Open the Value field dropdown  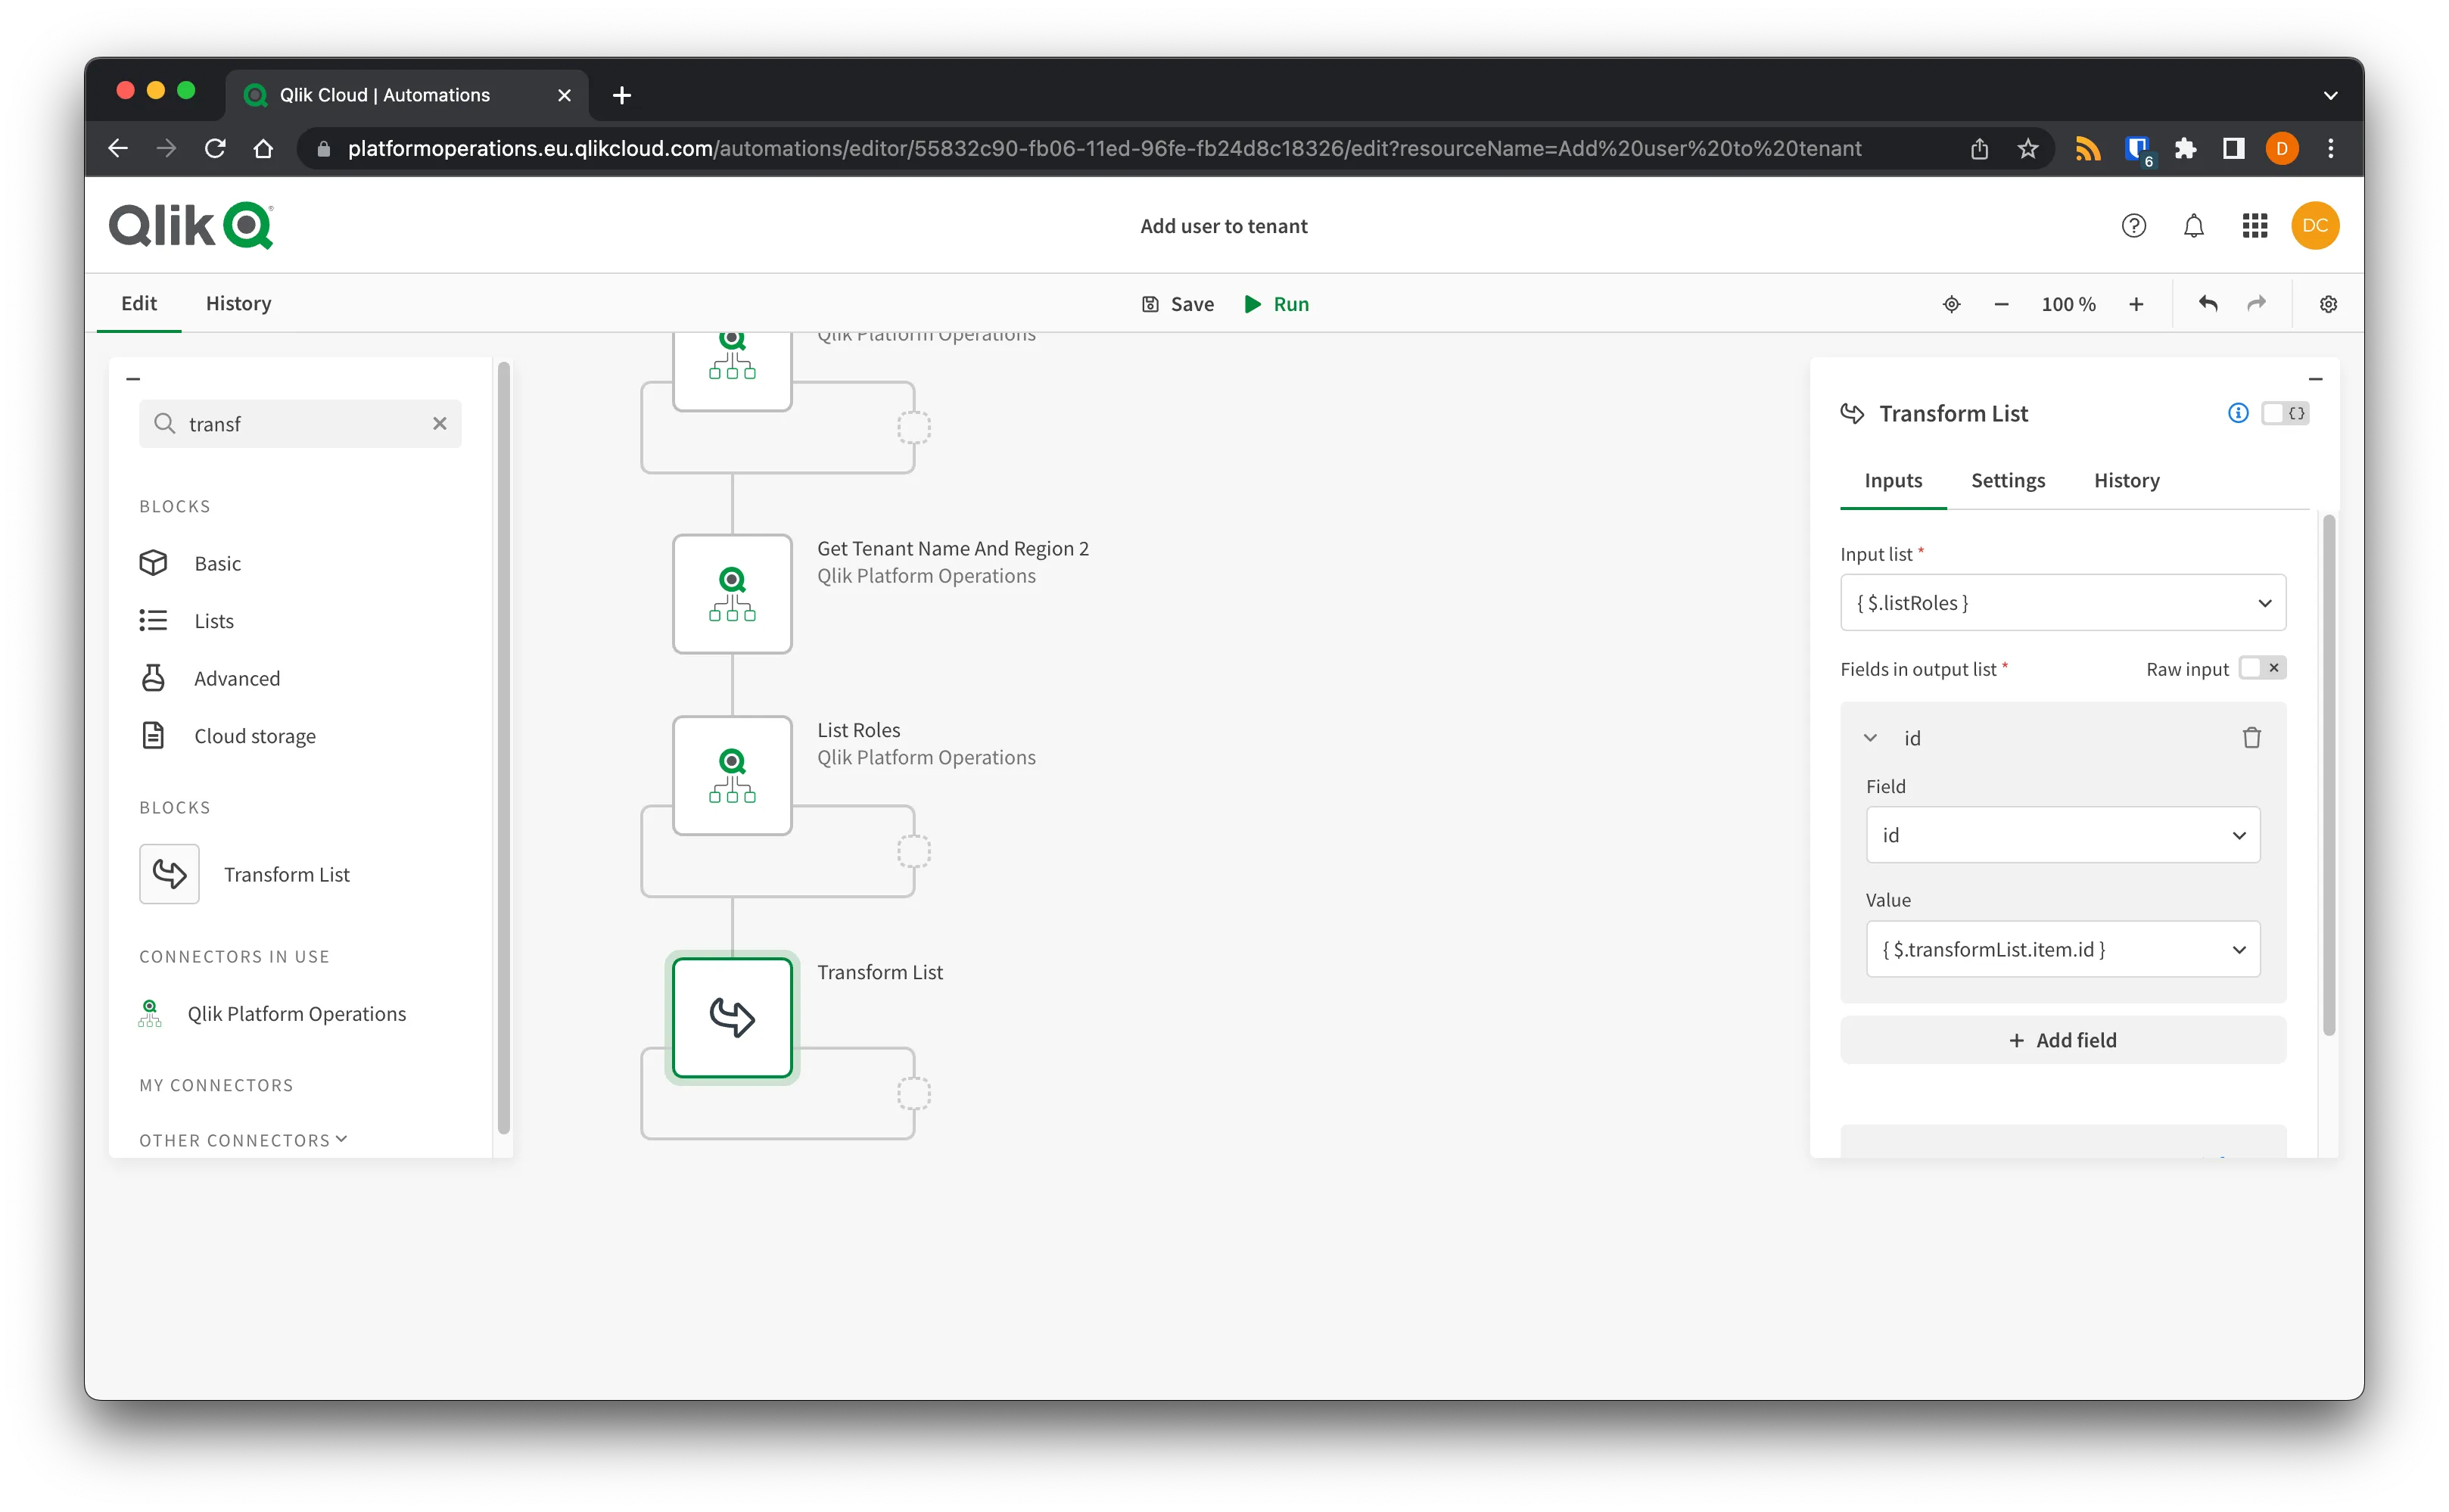coord(2064,950)
